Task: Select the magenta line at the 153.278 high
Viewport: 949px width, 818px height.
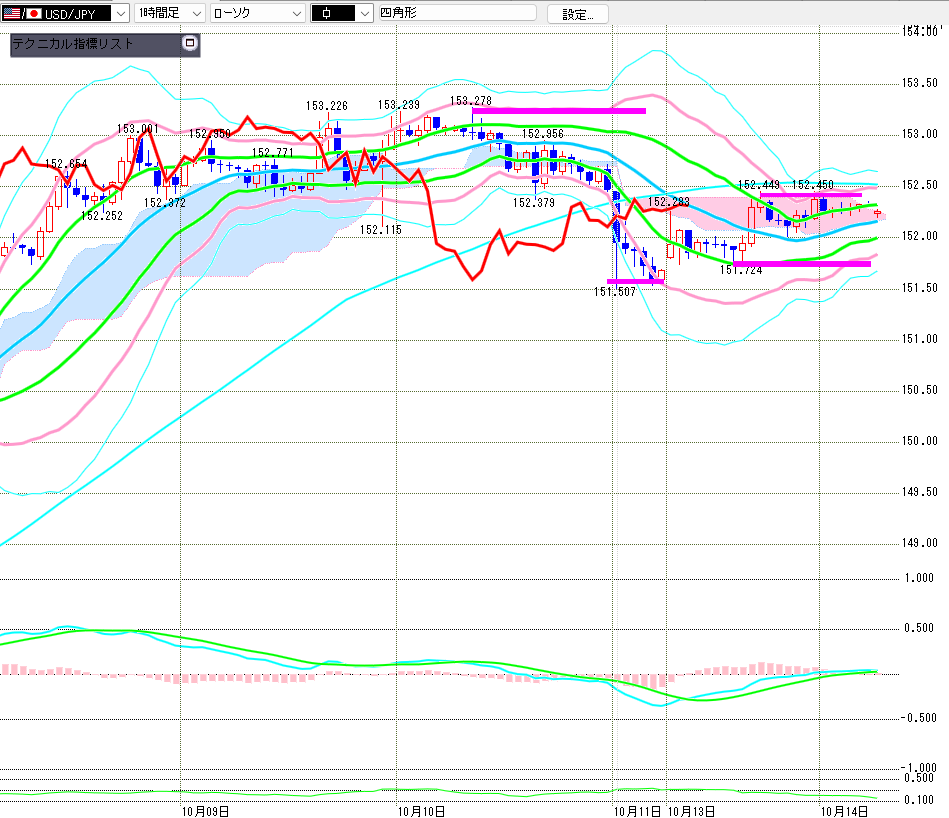Action: click(x=558, y=110)
